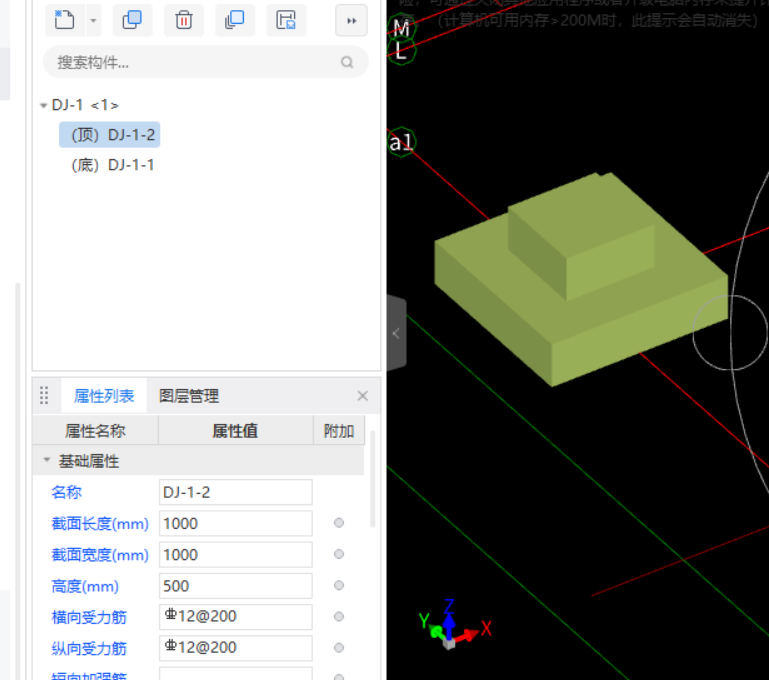769x680 pixels.
Task: Toggle the 横向受力筋 additional radio button
Action: [339, 617]
